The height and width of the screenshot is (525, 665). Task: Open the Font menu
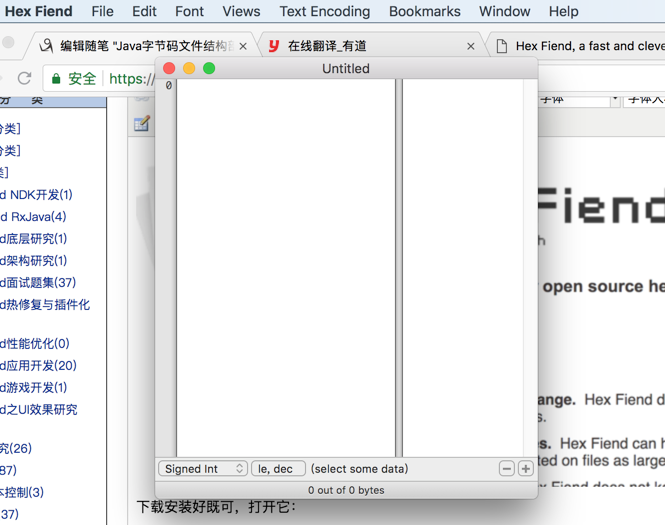pos(189,11)
